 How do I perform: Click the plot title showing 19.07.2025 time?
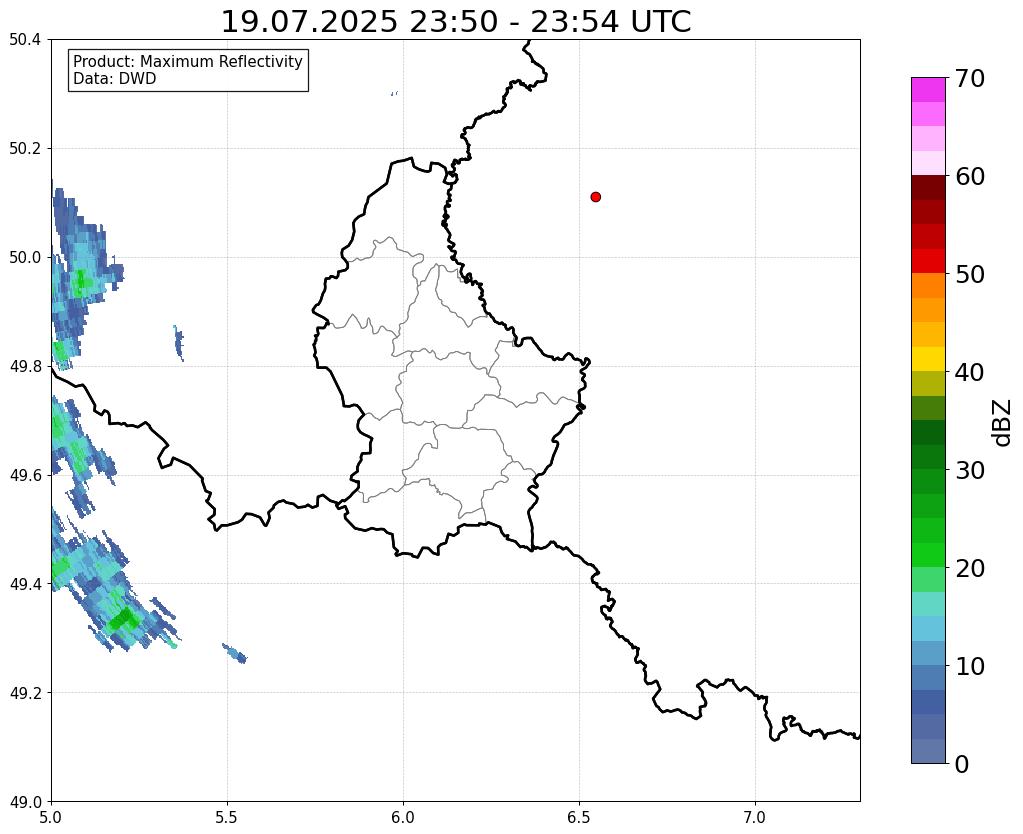point(456,22)
